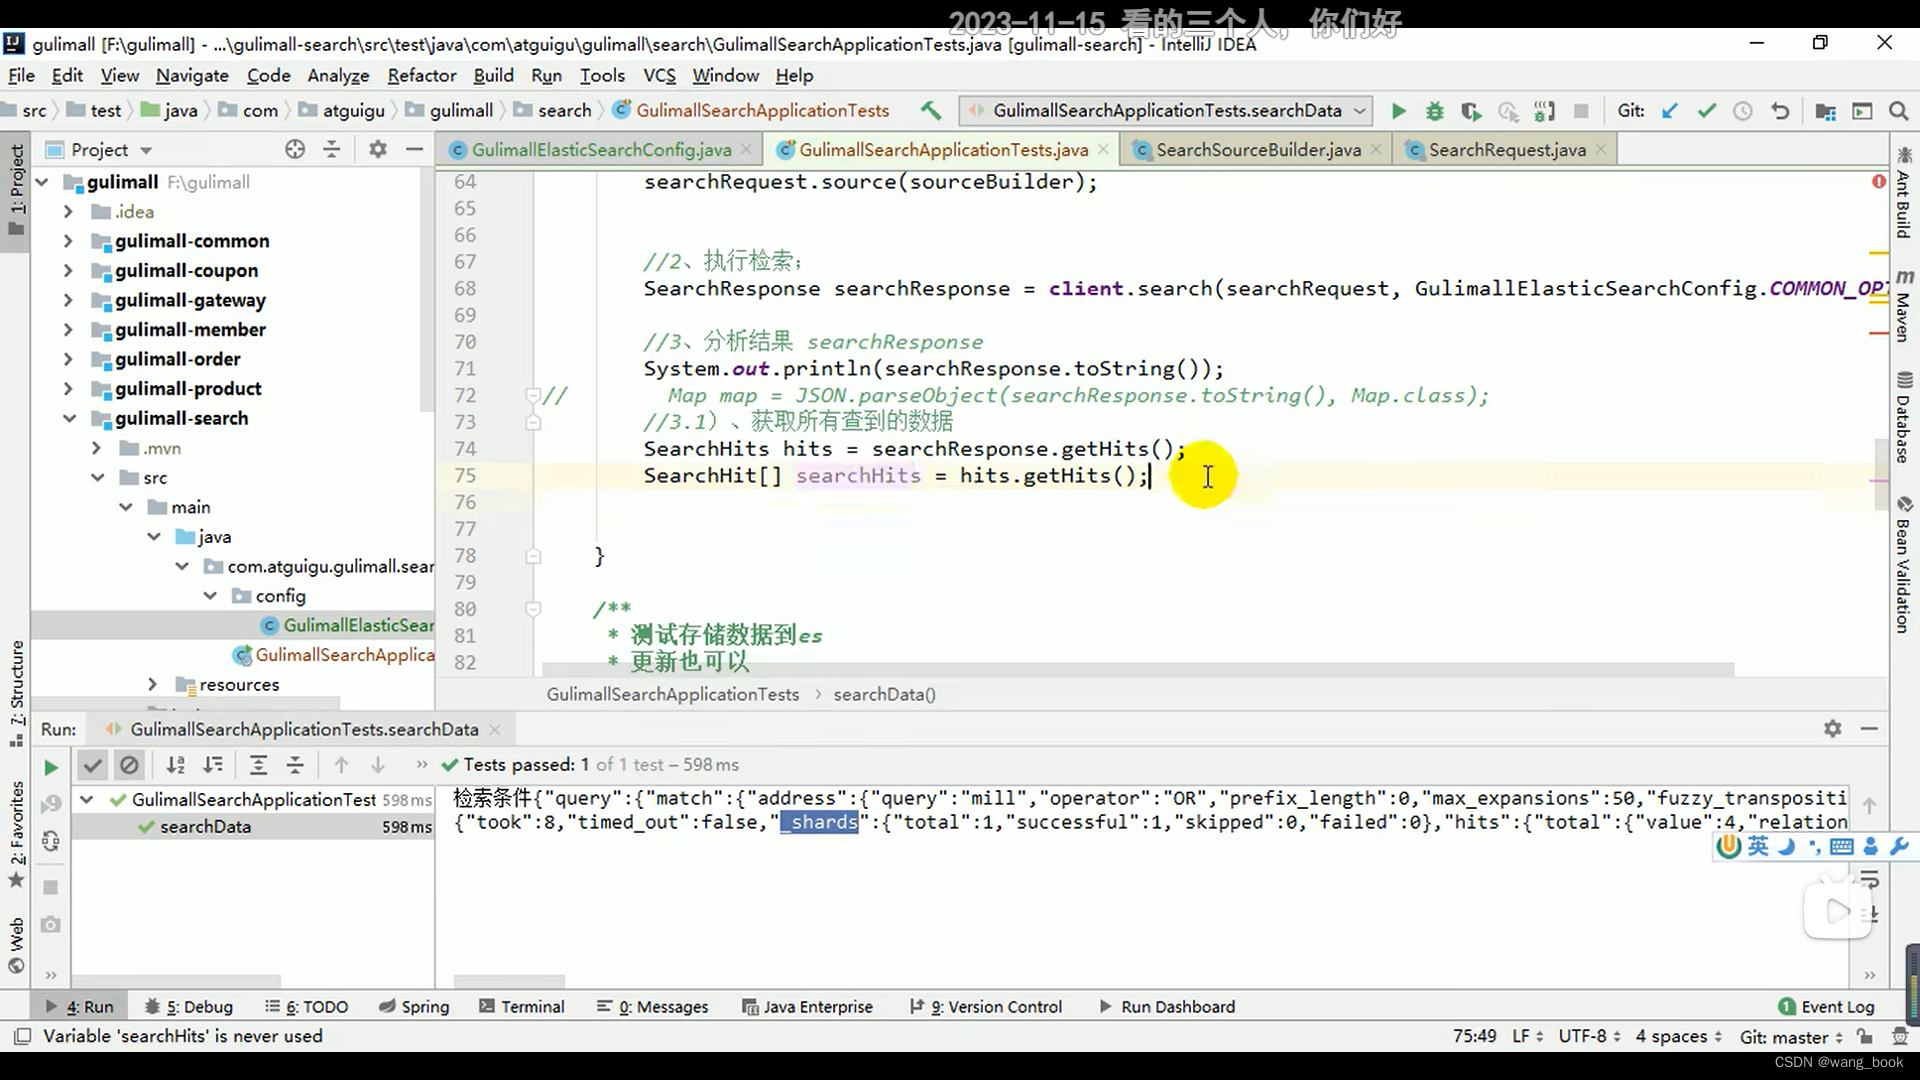Toggle show ignored tests
The height and width of the screenshot is (1080, 1920).
pyautogui.click(x=129, y=765)
